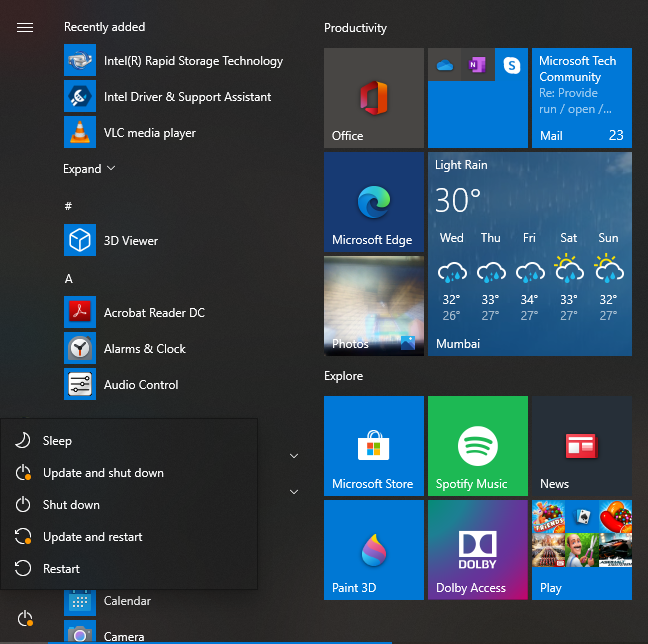Choose Sleep from the power menu
This screenshot has height=644, width=648.
[129, 441]
